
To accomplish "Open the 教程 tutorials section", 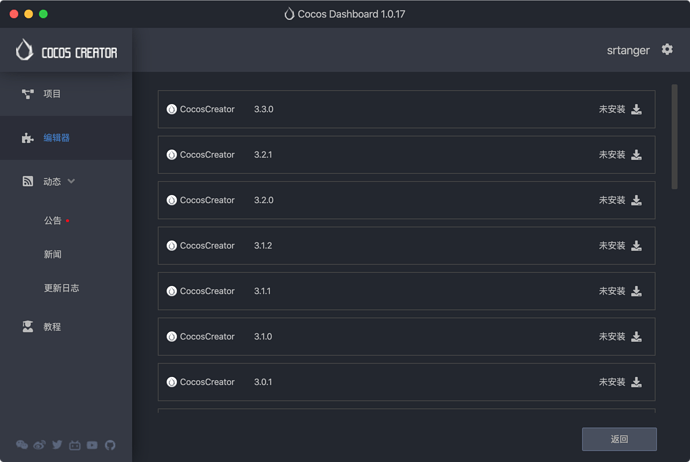I will tap(52, 327).
